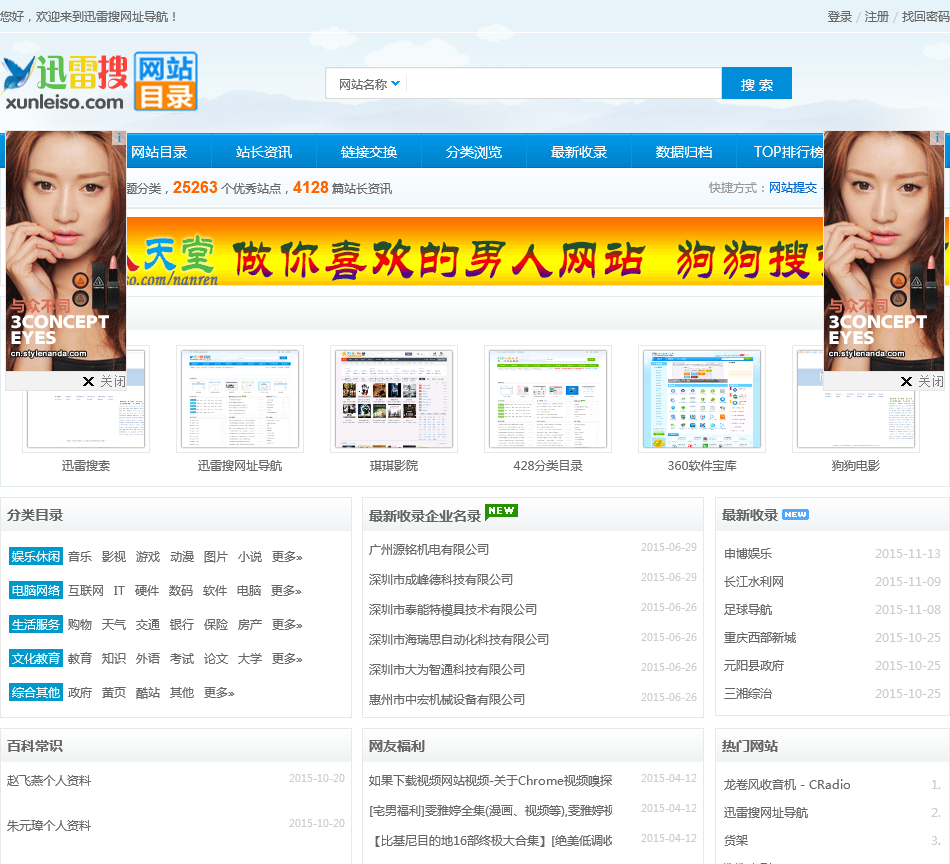Open the 重庆西部新城 listing
The width and height of the screenshot is (950, 864).
coord(760,637)
